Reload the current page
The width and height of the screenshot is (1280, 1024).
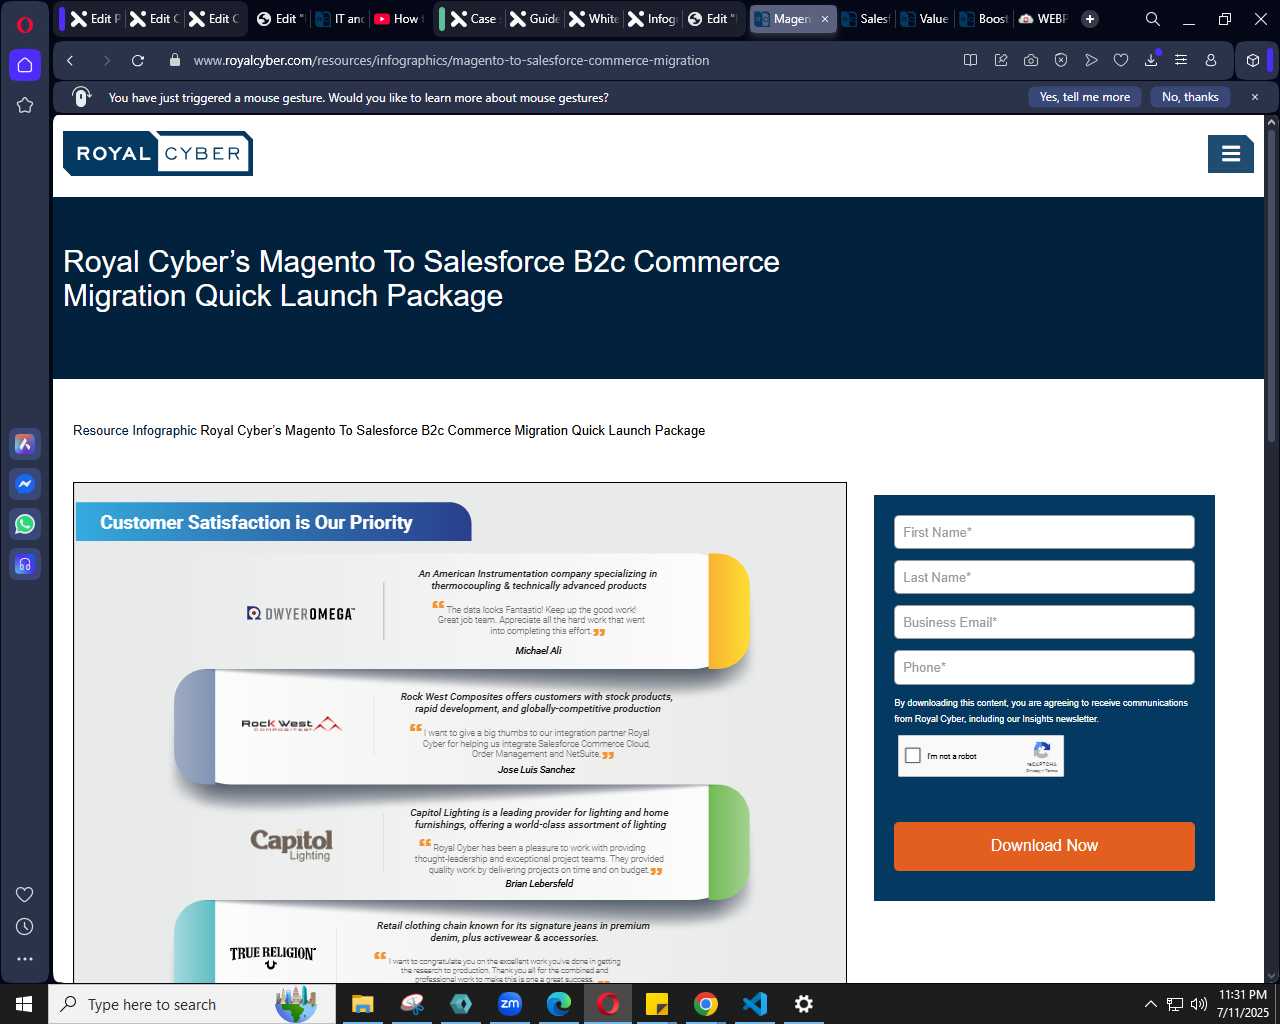click(138, 60)
